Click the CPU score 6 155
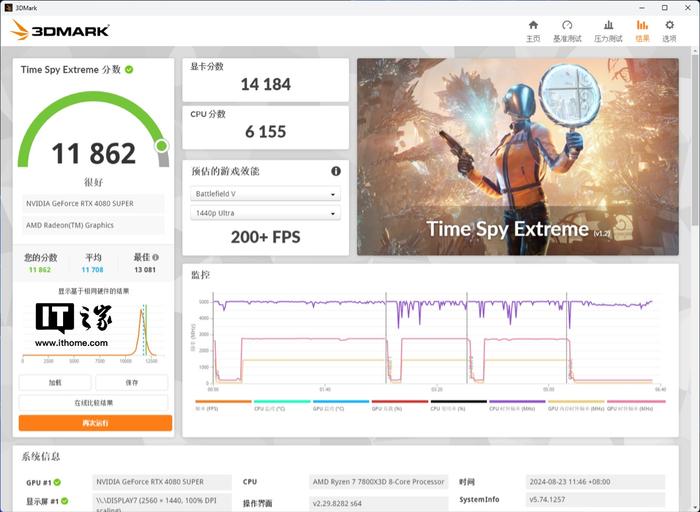This screenshot has width=700, height=512. tap(266, 132)
